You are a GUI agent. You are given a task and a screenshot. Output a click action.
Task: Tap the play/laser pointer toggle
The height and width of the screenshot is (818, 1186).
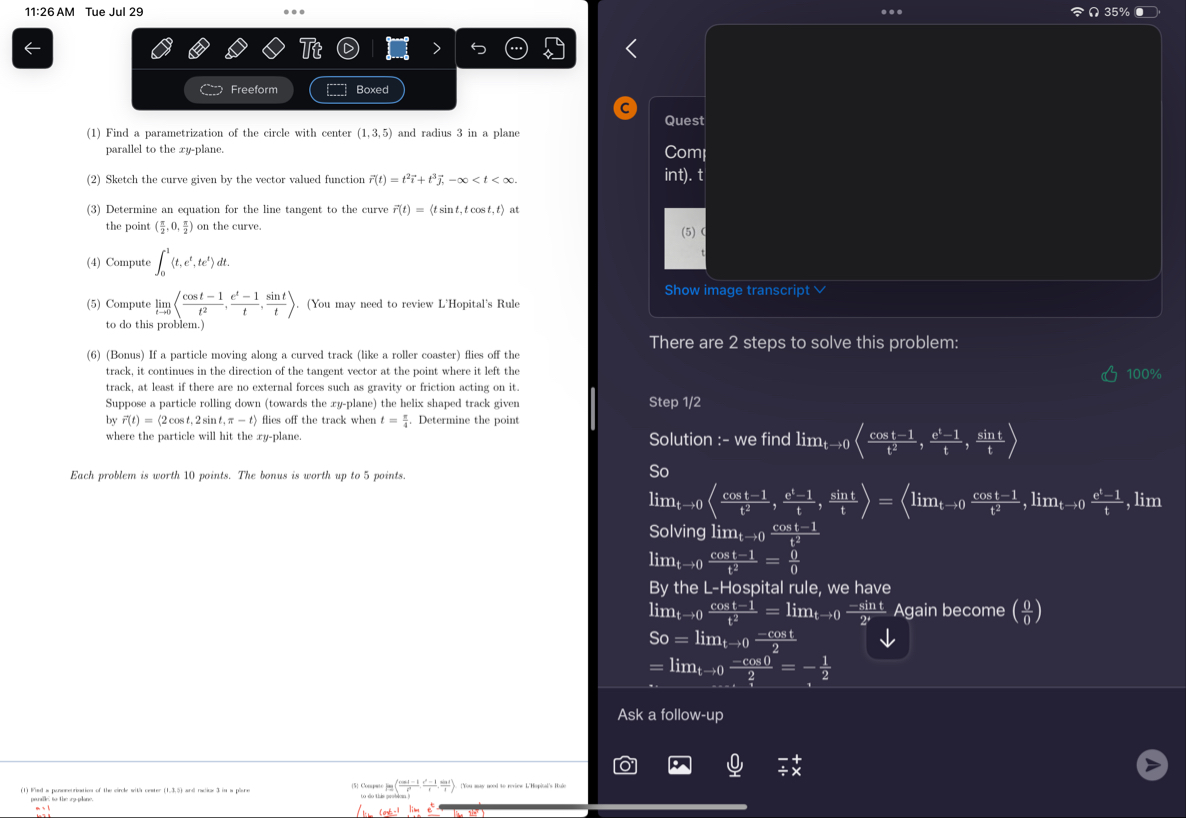coord(348,48)
